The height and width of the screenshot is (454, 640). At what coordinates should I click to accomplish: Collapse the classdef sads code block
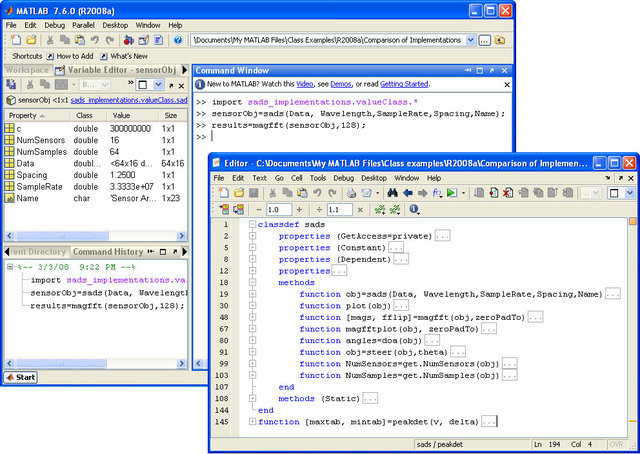click(250, 225)
